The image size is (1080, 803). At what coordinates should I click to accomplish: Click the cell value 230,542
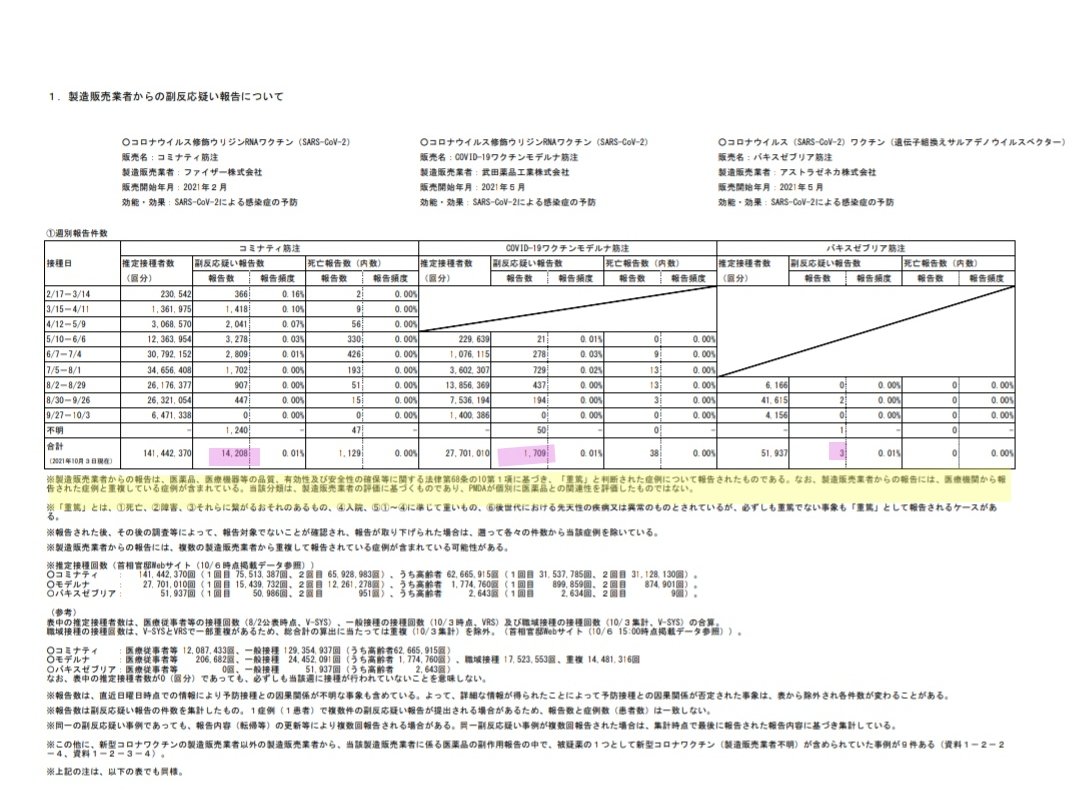click(175, 293)
